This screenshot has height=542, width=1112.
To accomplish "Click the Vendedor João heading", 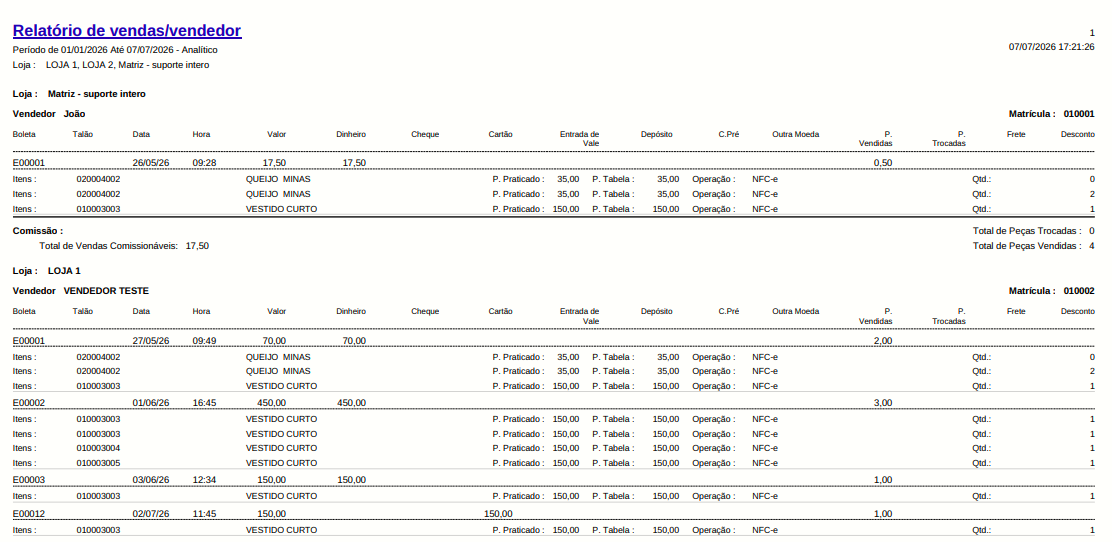I will pos(50,114).
